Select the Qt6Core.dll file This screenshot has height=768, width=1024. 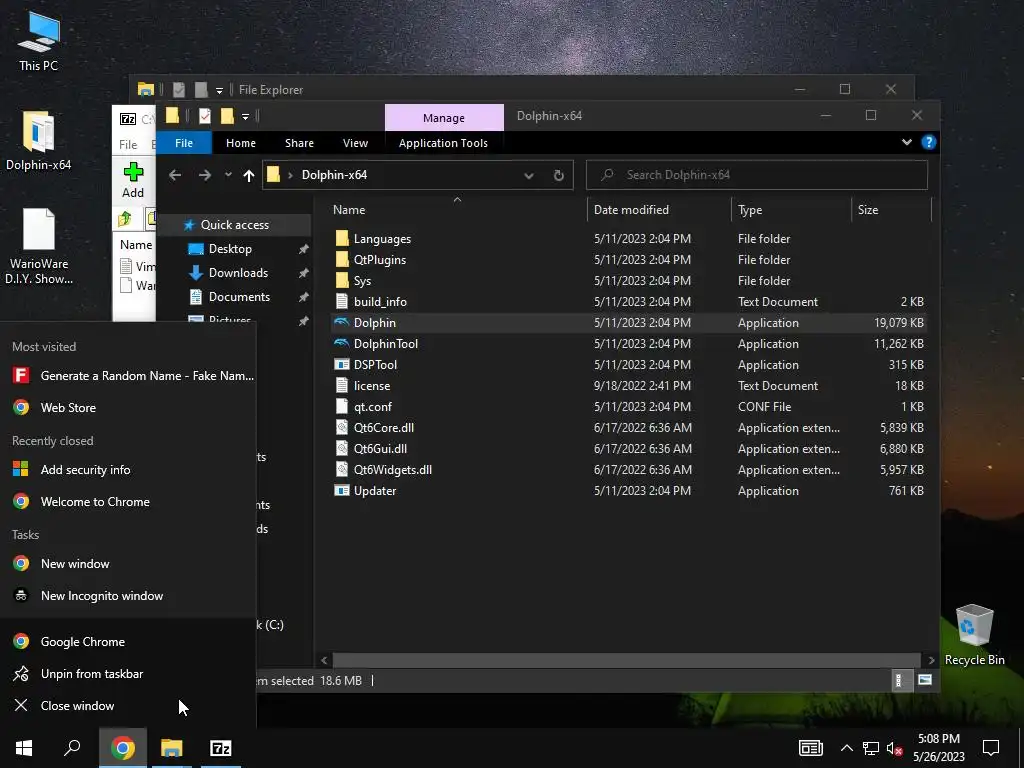(383, 428)
